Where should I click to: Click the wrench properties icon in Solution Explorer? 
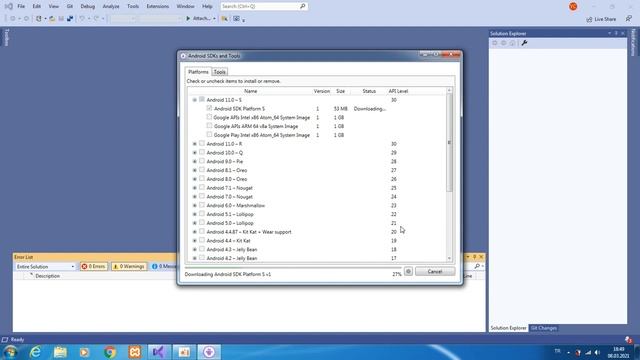pos(524,43)
